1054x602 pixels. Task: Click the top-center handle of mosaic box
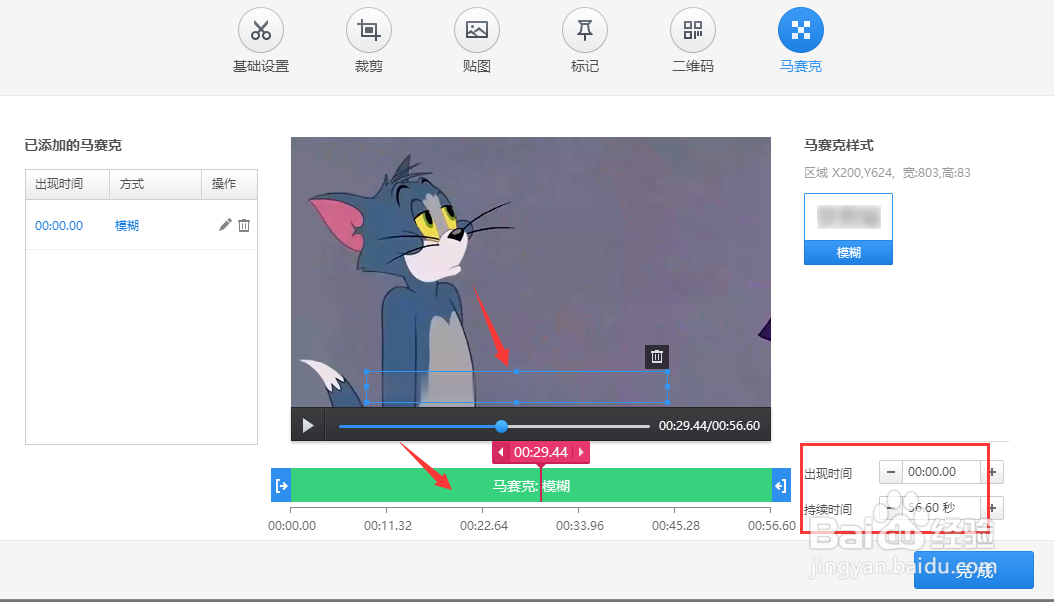click(516, 371)
